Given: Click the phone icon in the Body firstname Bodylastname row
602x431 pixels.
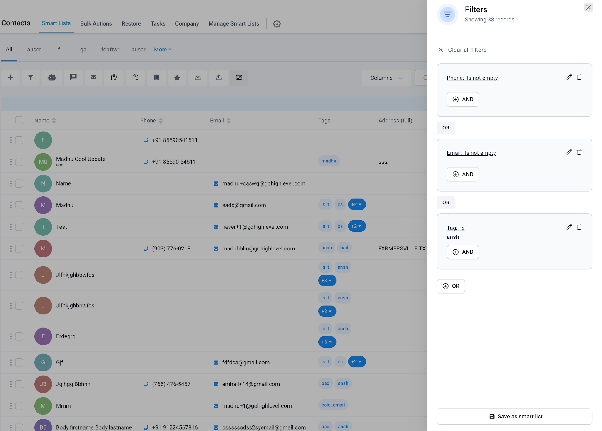Looking at the screenshot, I should click(146, 427).
